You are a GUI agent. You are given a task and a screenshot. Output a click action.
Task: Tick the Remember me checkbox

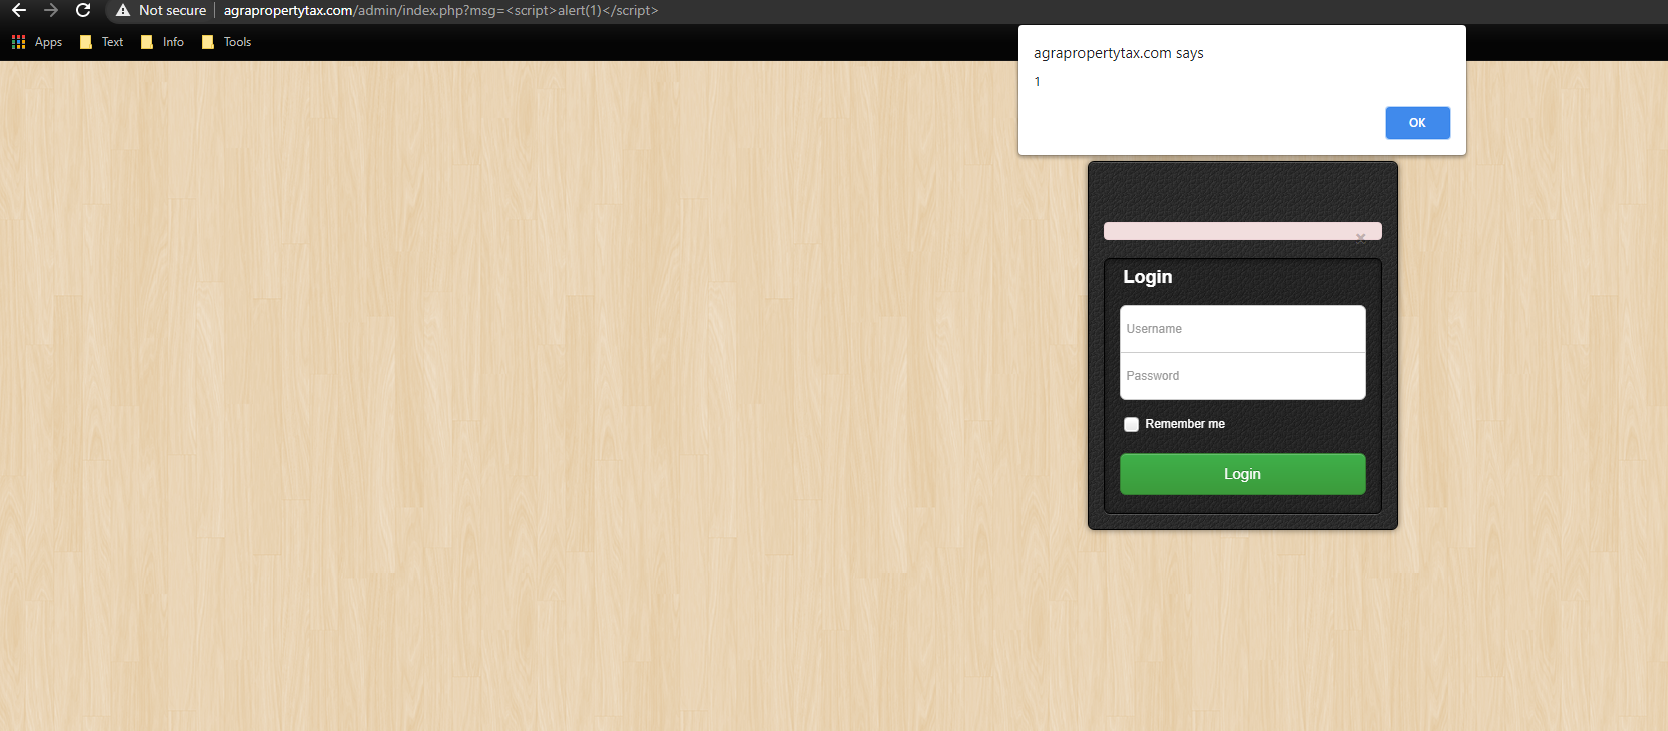tap(1131, 424)
